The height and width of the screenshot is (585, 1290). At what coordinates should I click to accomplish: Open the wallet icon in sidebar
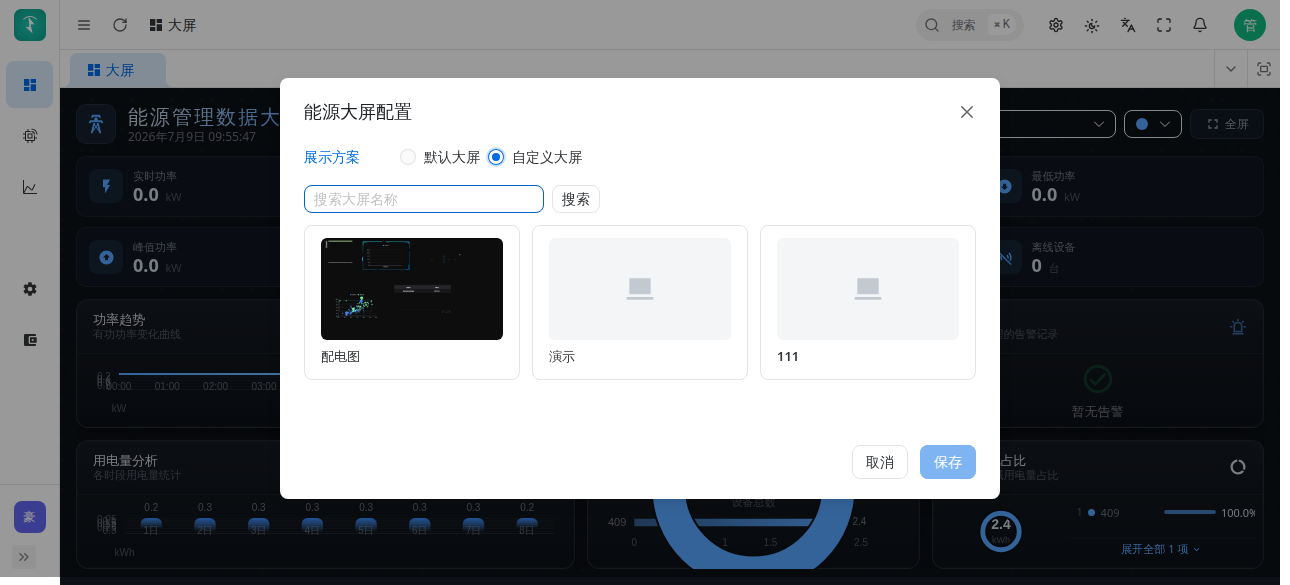tap(30, 340)
